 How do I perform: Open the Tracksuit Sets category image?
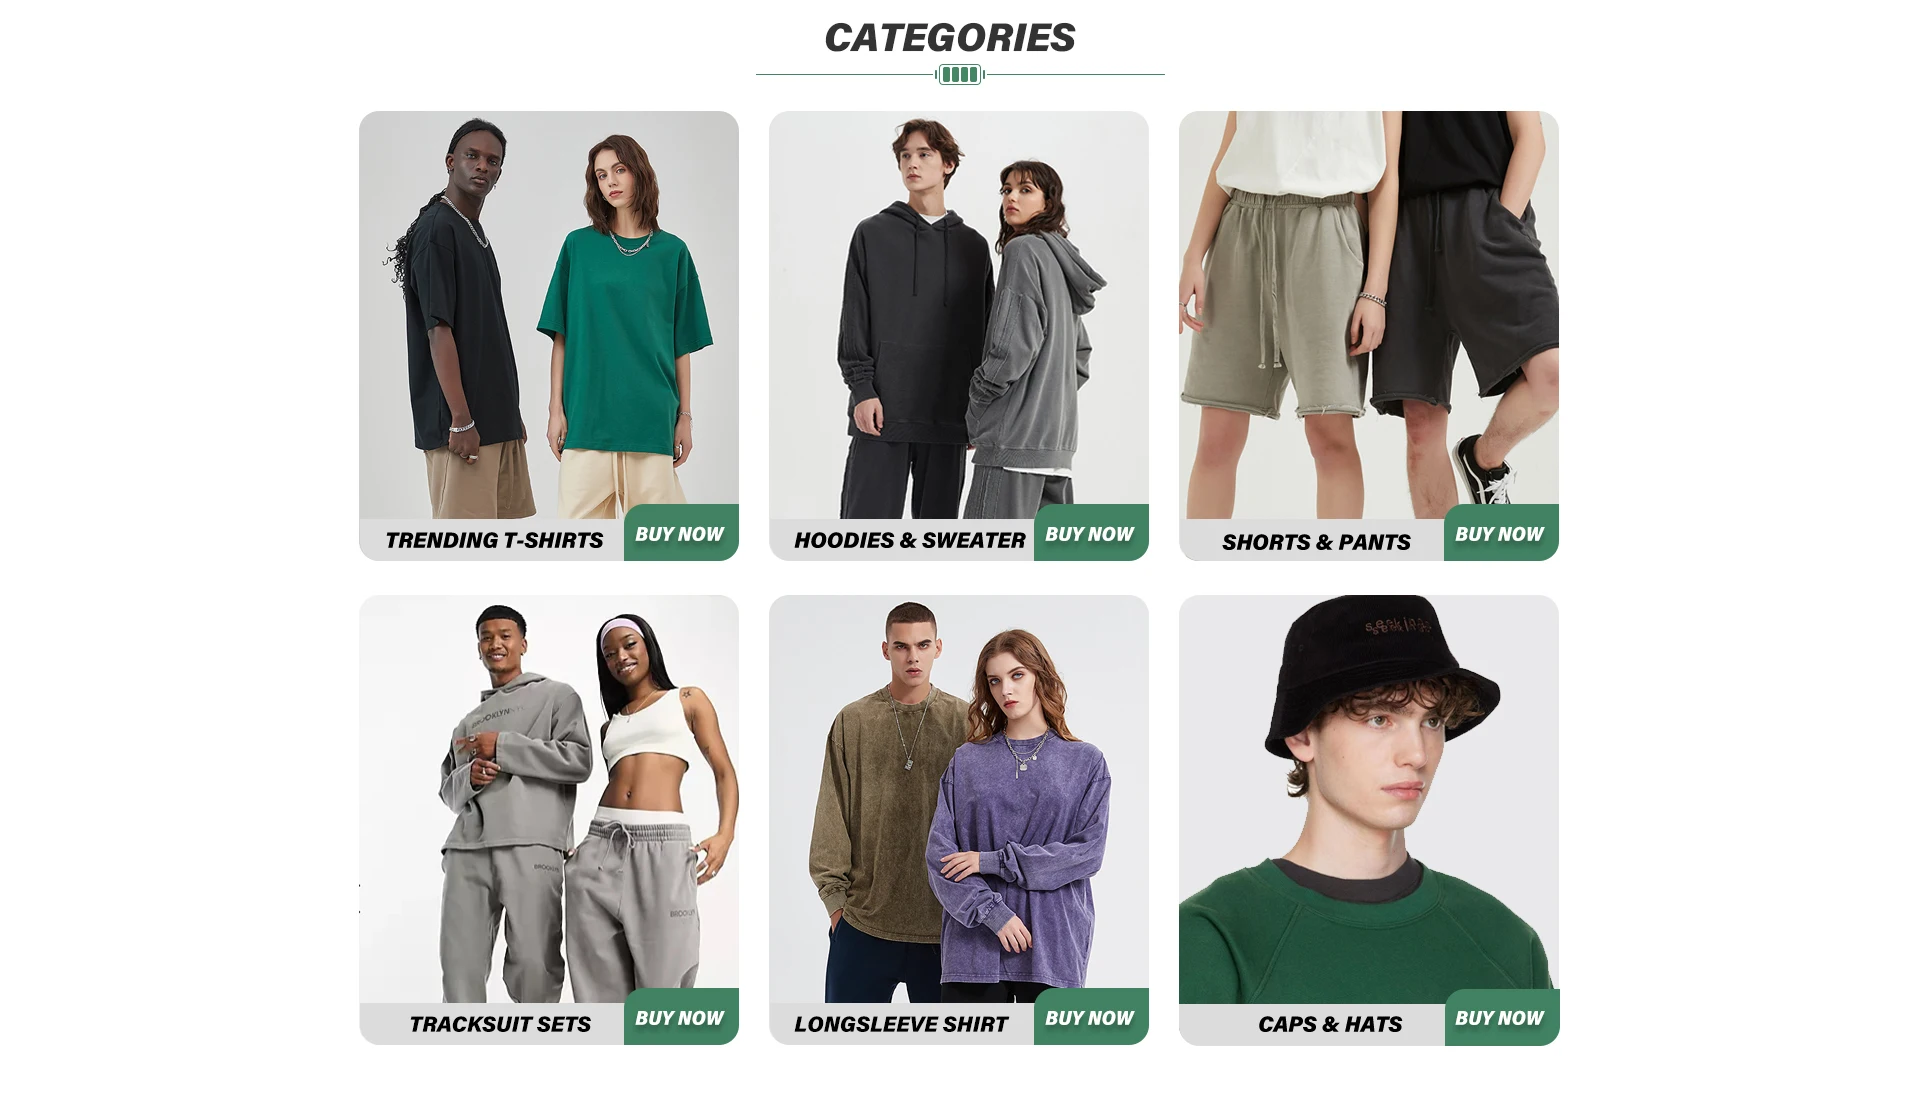(549, 798)
